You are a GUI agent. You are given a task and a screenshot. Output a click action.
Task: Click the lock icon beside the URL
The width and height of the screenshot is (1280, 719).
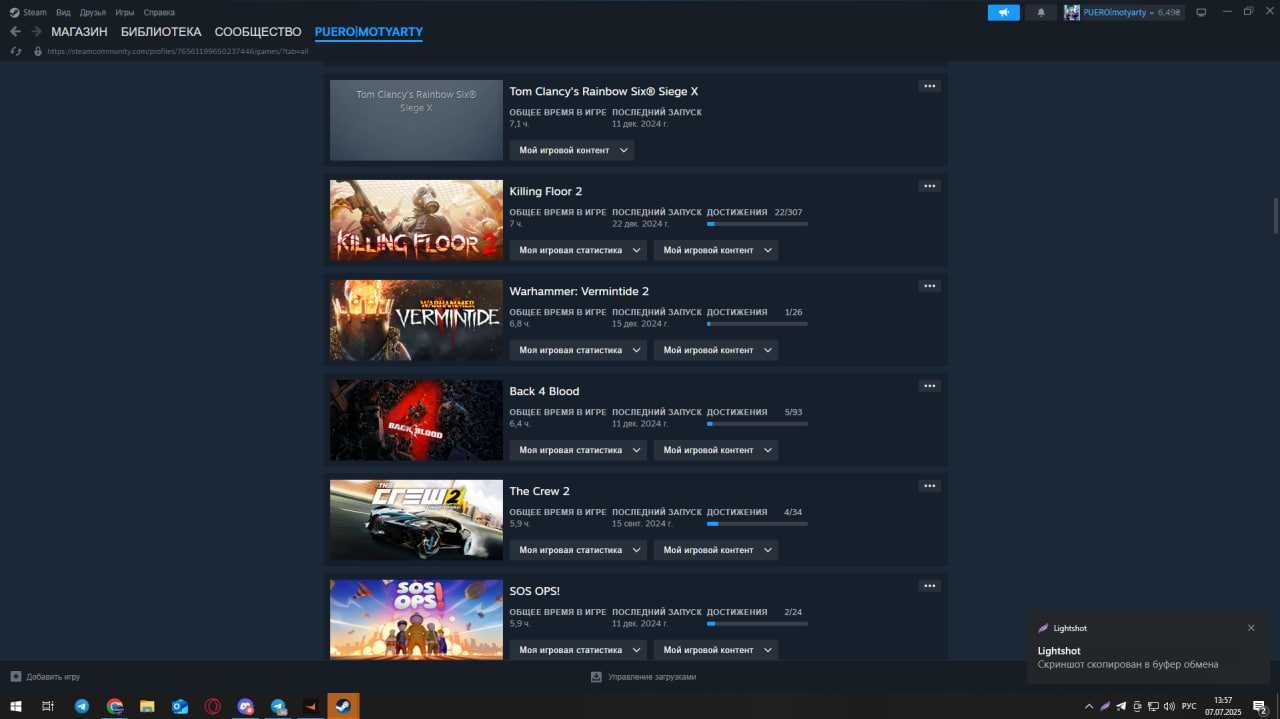tap(38, 51)
